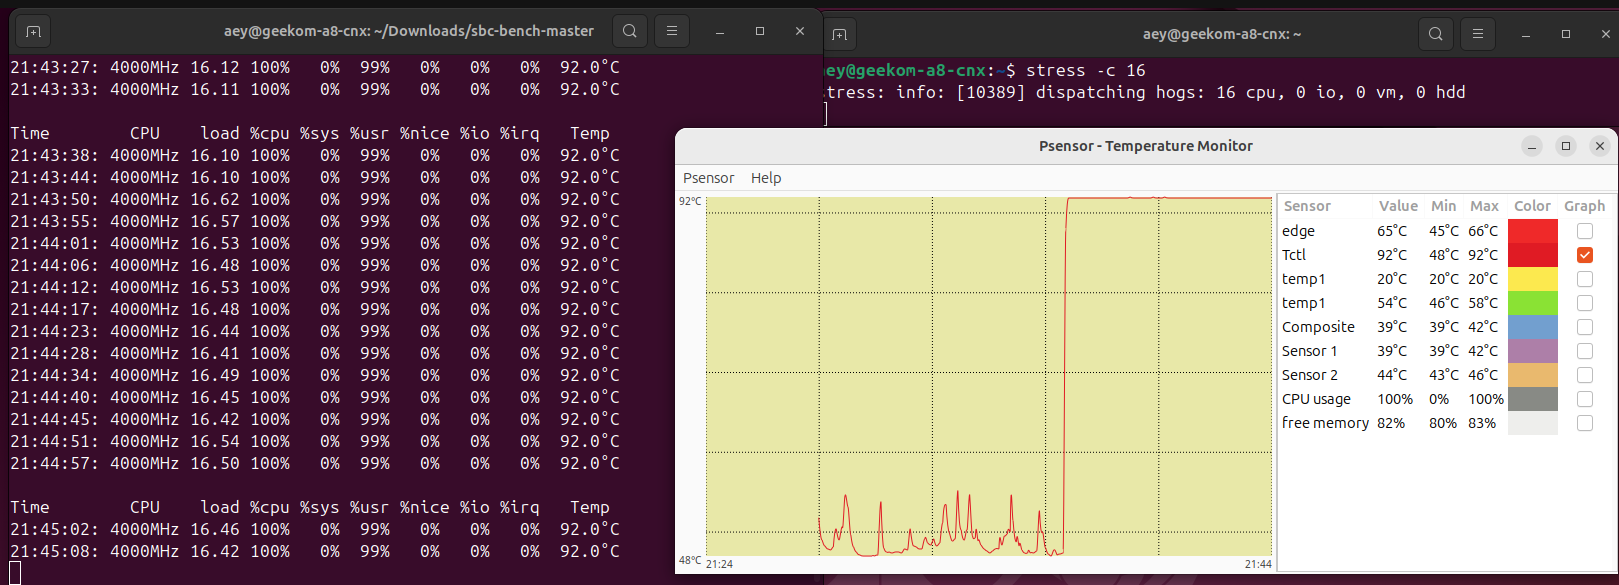Open search in sbc-bench-master terminal
The width and height of the screenshot is (1619, 585).
point(630,31)
